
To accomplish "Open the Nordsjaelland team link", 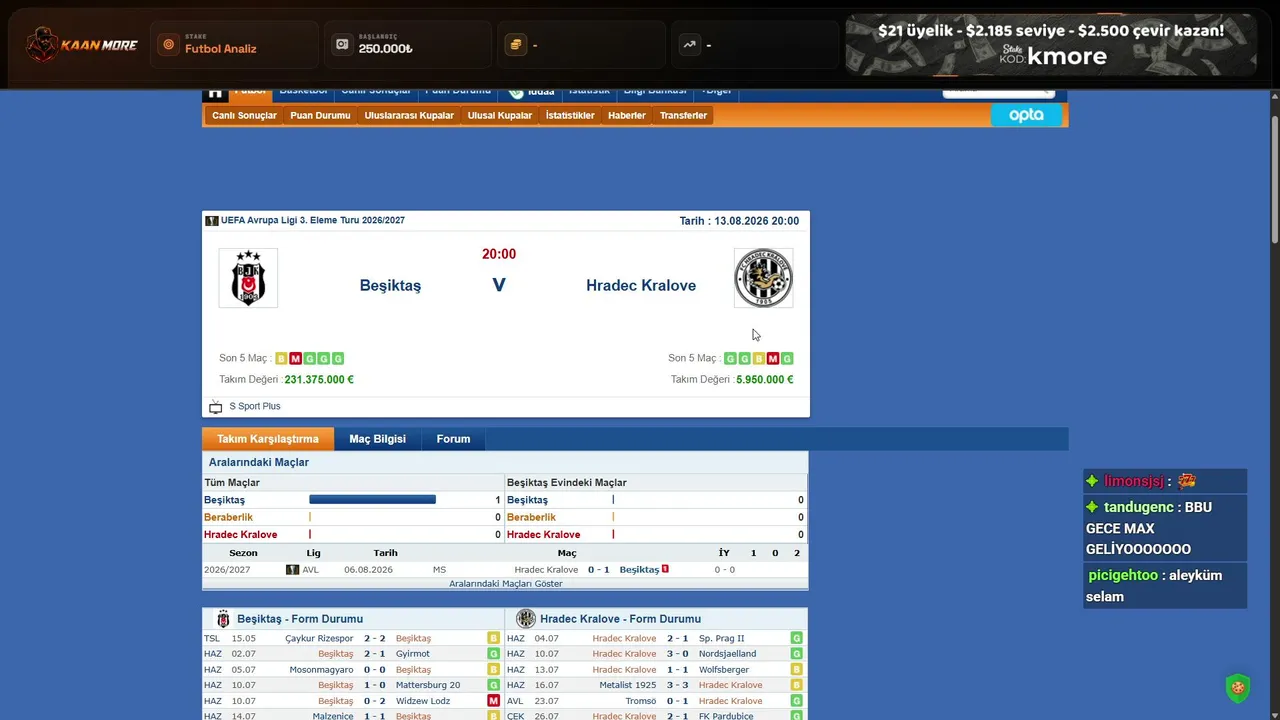I will tap(728, 654).
